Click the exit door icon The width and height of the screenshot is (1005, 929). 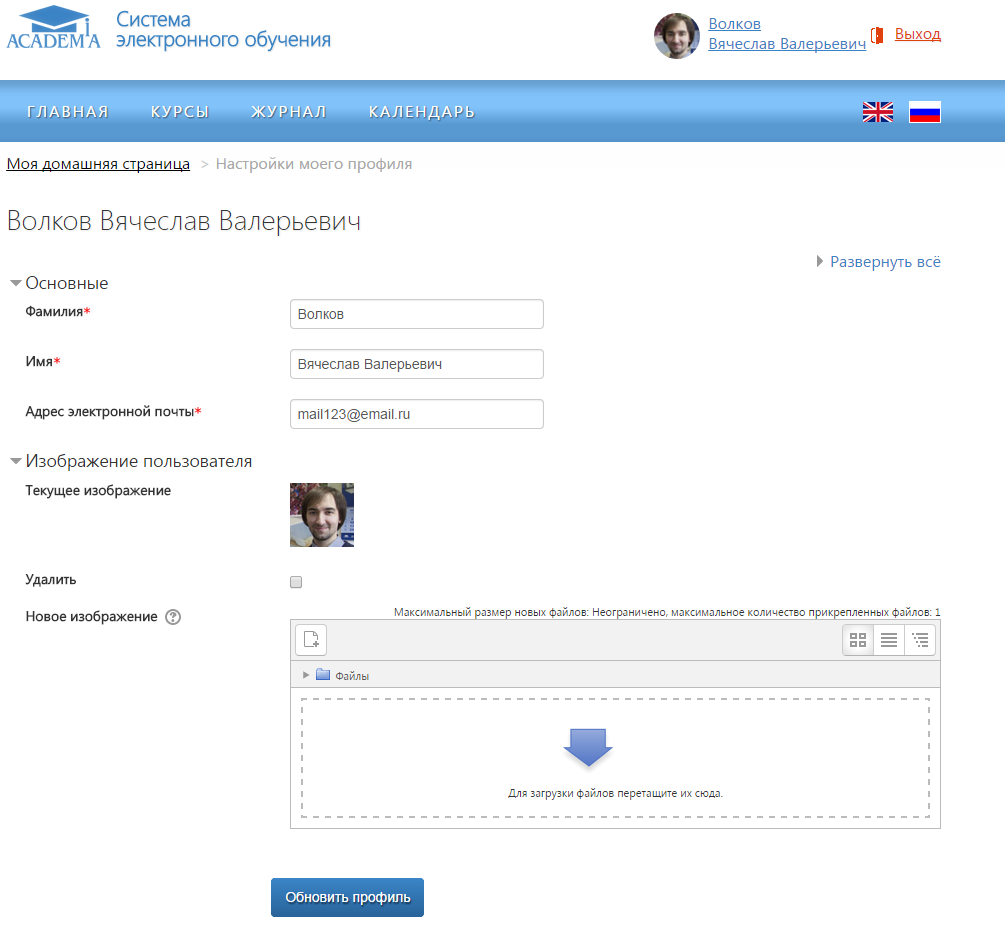878,35
